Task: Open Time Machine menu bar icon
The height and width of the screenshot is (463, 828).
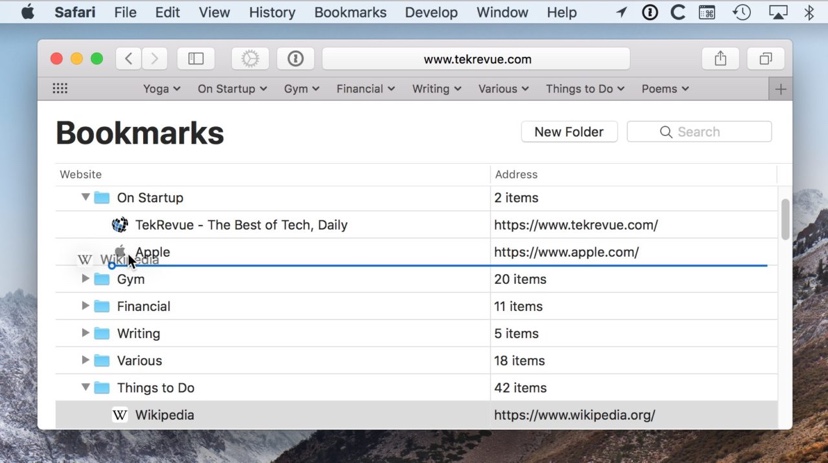Action: coord(741,12)
